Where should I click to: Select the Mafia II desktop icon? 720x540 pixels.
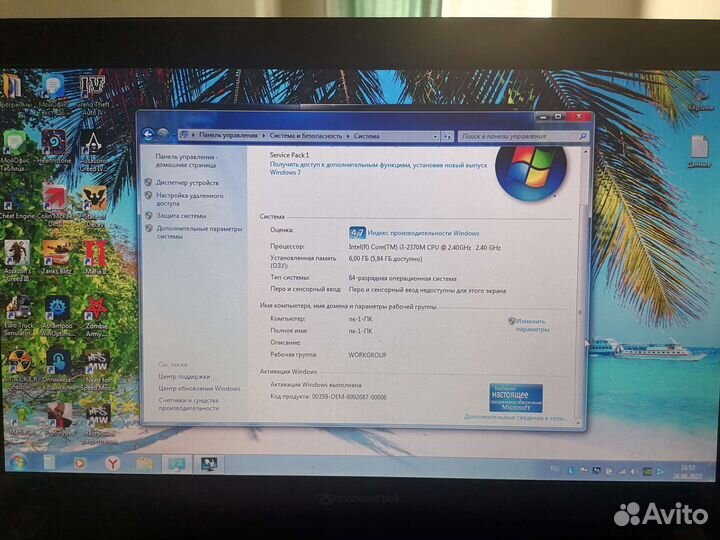point(96,257)
